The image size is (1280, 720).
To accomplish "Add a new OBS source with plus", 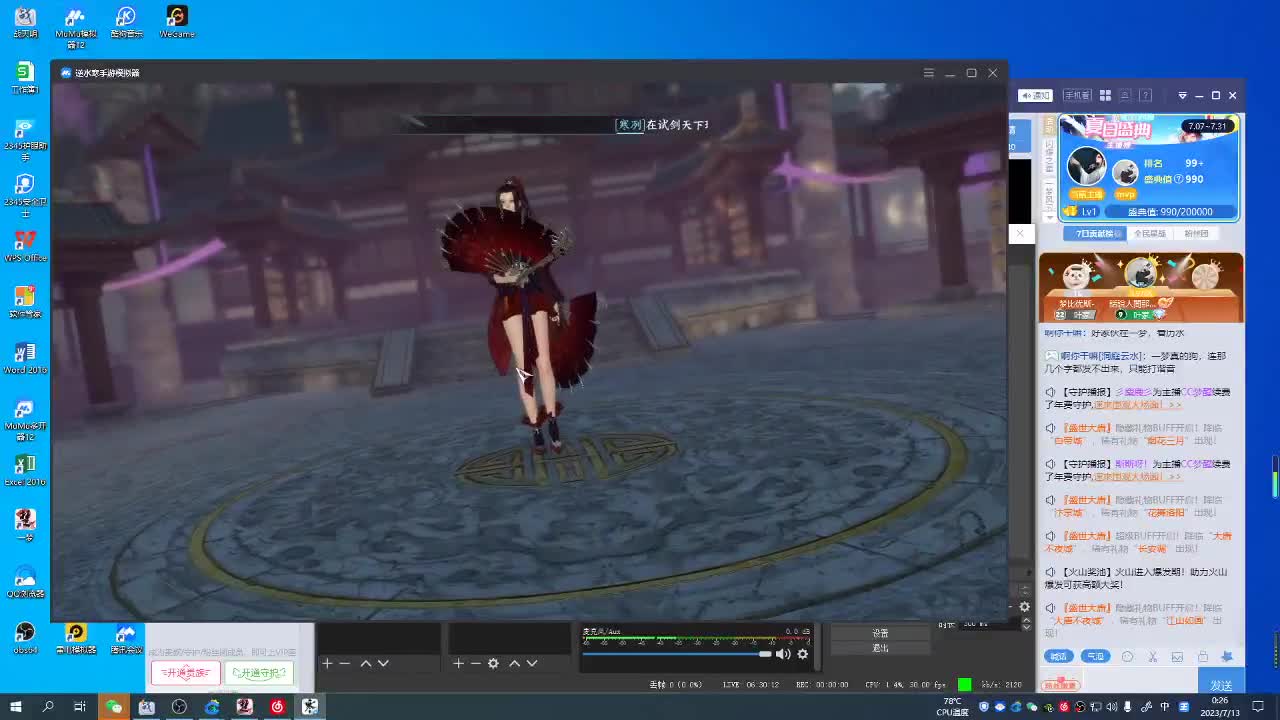I will 458,663.
